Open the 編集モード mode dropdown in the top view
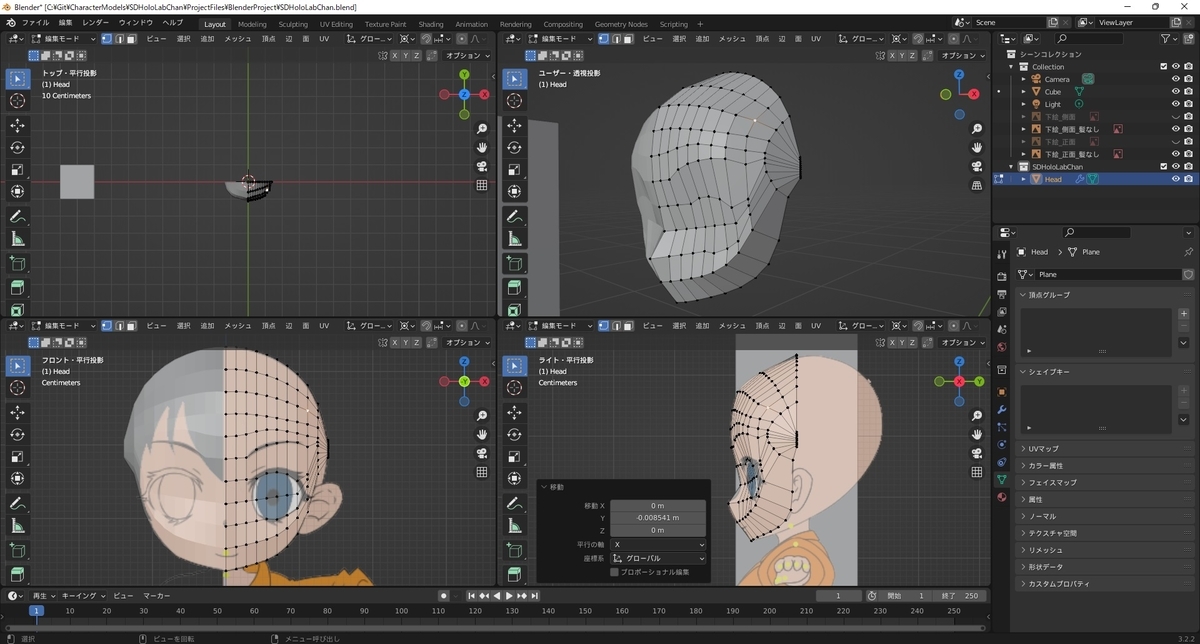Viewport: 1200px width, 644px height. 62,39
